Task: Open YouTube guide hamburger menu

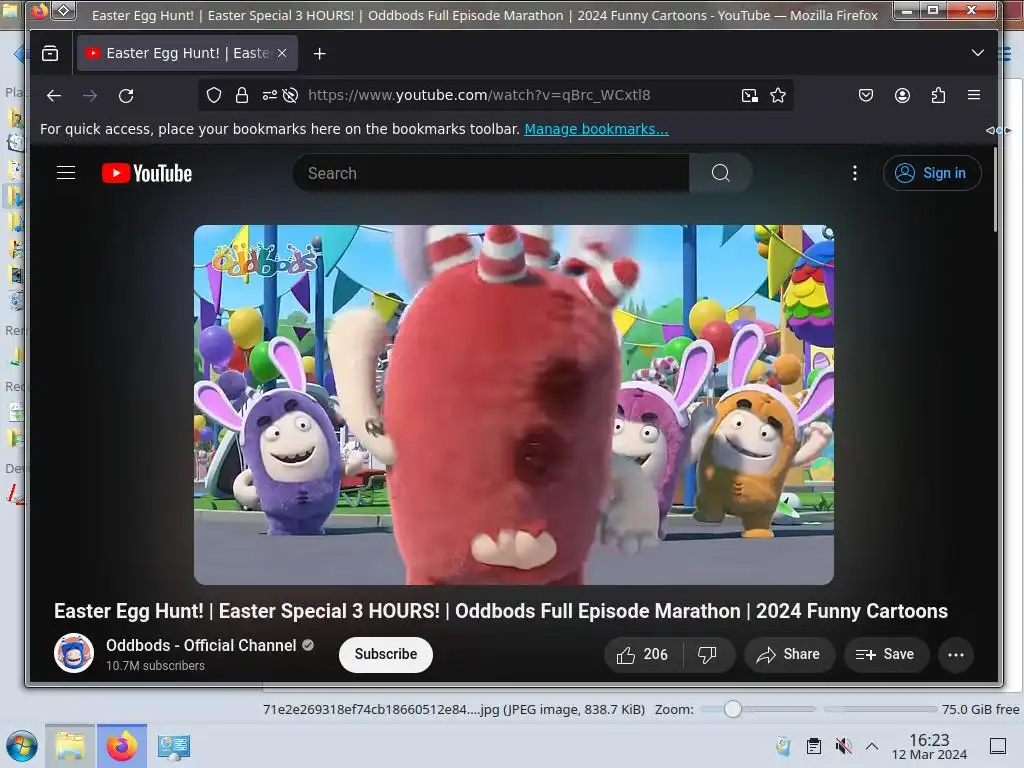Action: (66, 173)
